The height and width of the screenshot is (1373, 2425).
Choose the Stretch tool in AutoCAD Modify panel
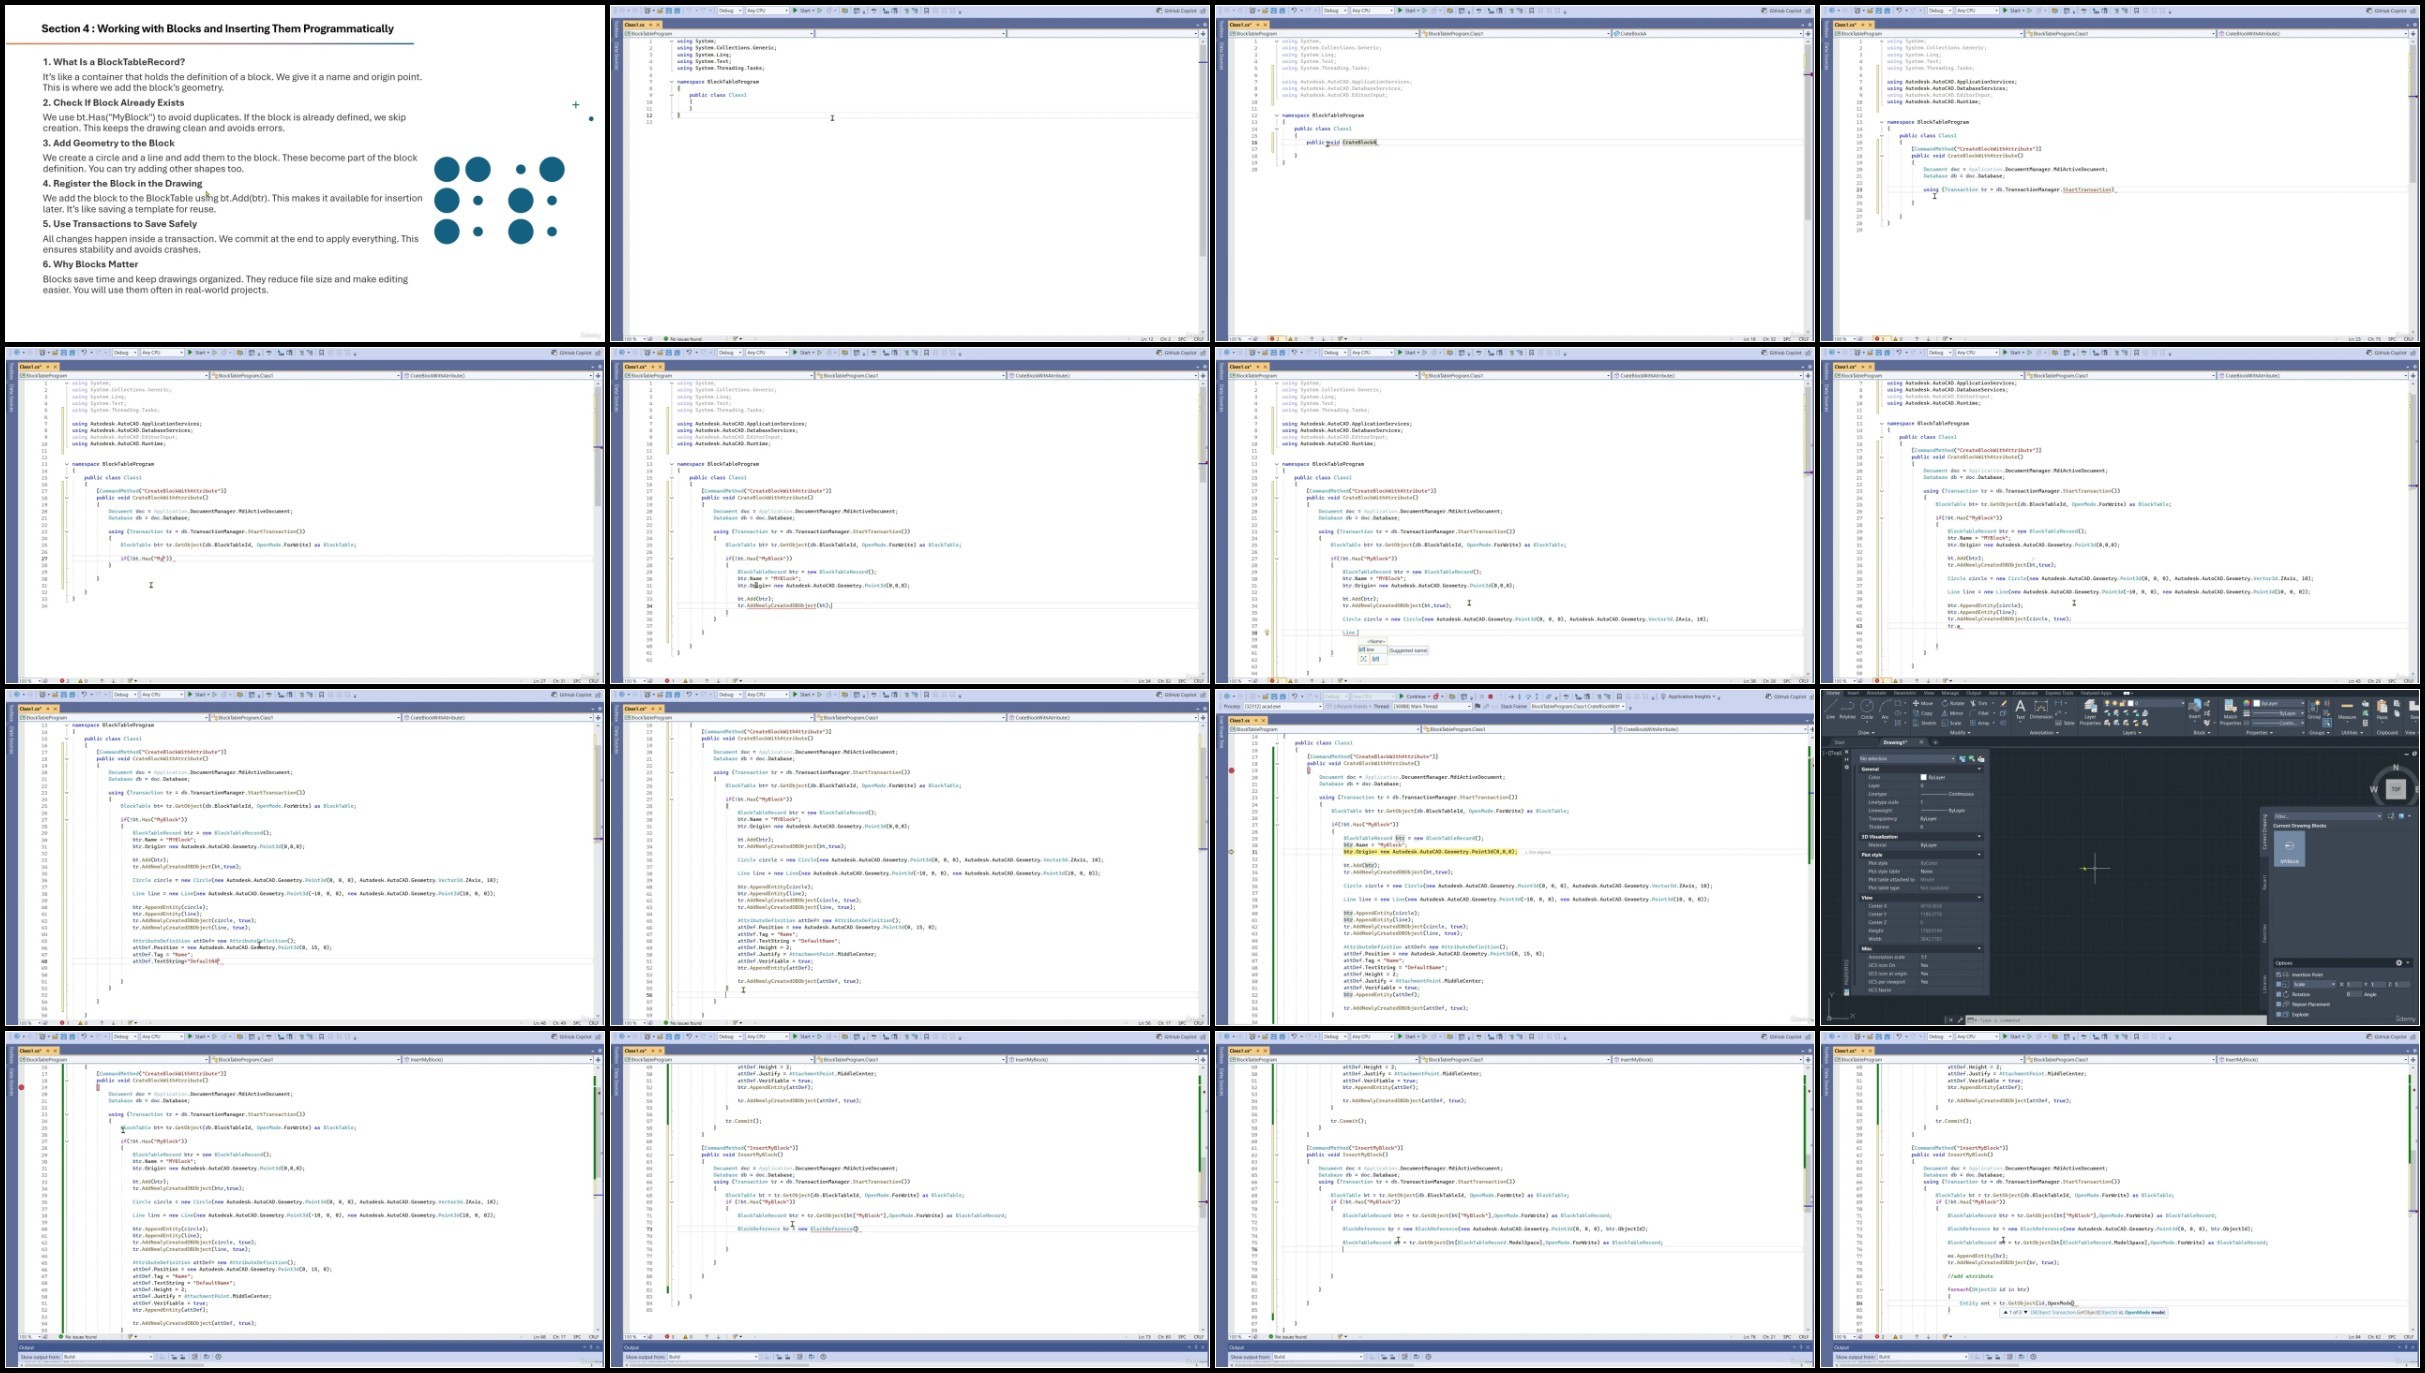click(1925, 723)
